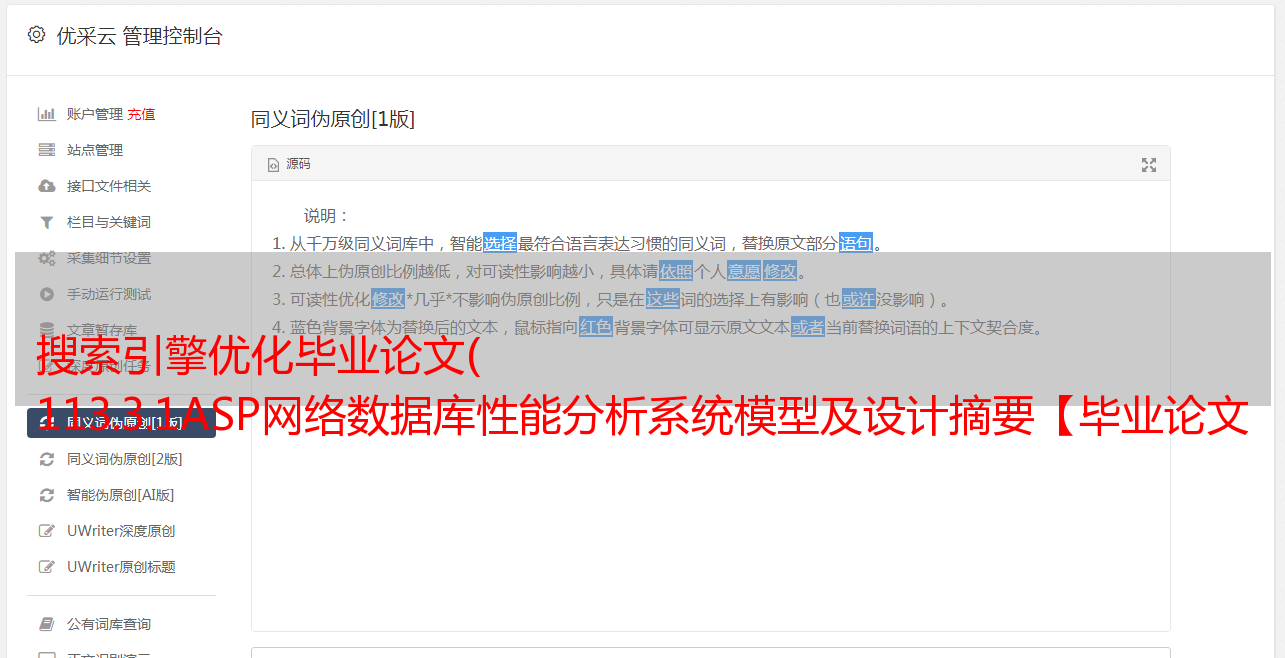Click the 优采云 管理控制台 header title

pyautogui.click(x=139, y=36)
